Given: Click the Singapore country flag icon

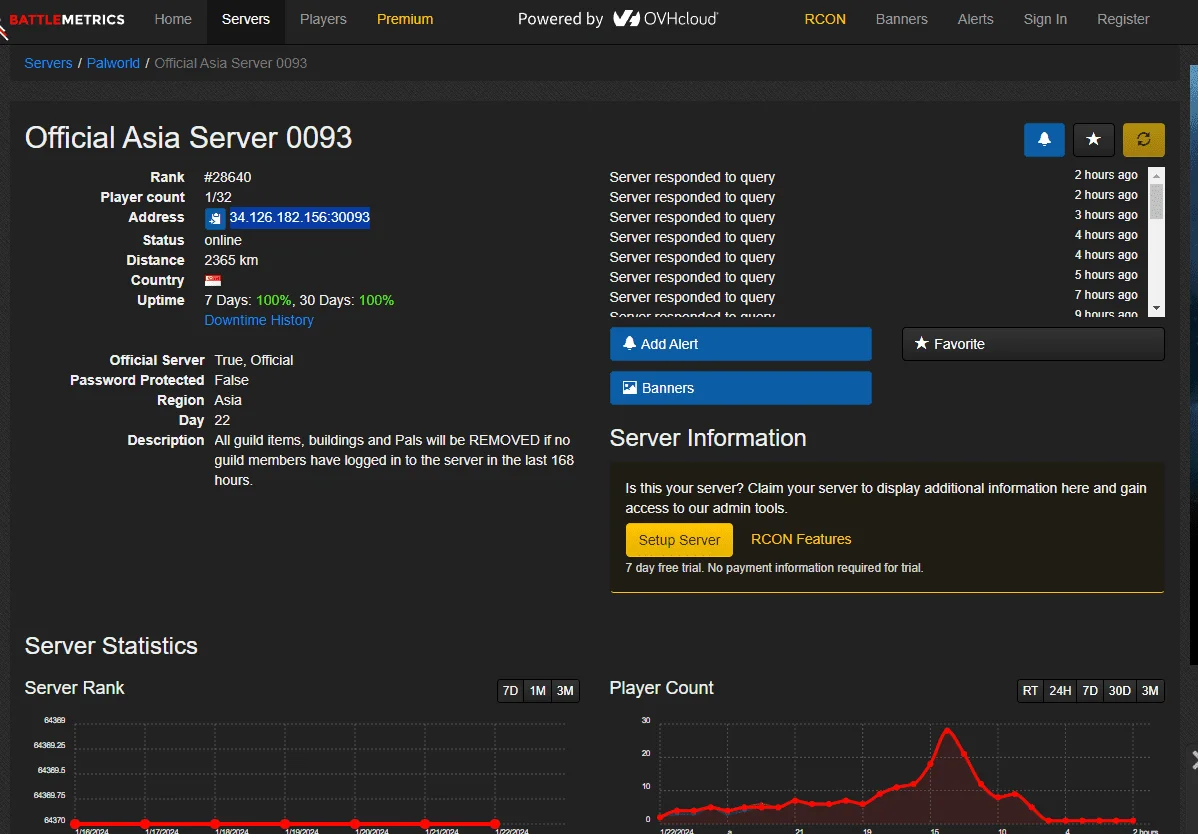Looking at the screenshot, I should pos(213,280).
